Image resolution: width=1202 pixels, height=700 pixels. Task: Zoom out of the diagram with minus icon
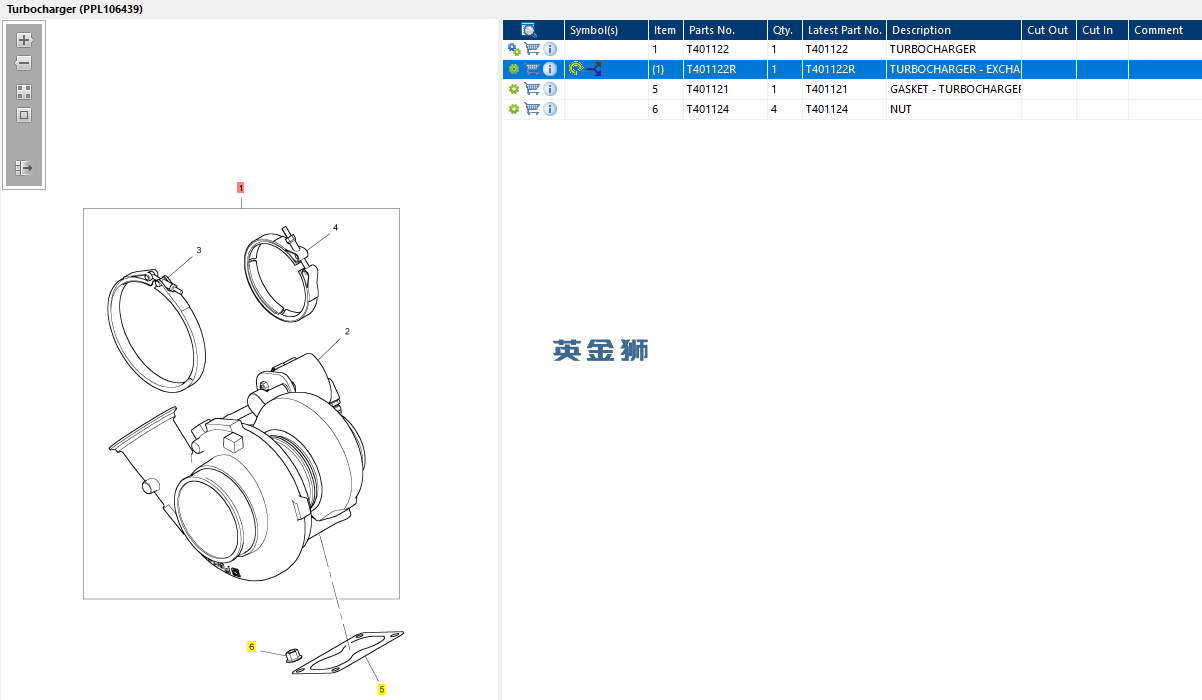click(24, 63)
